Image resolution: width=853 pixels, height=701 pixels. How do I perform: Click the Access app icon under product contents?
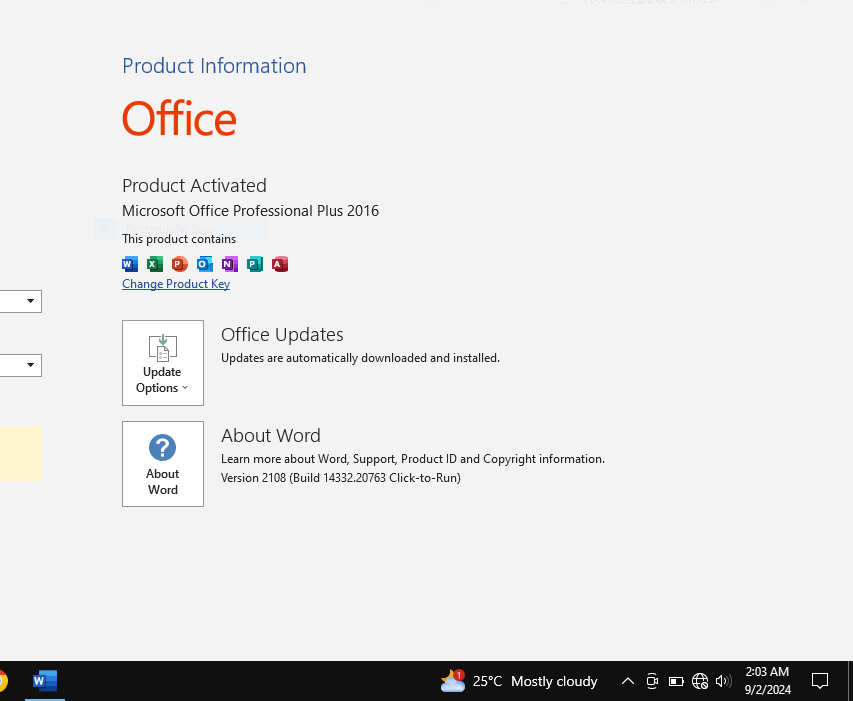click(x=280, y=264)
